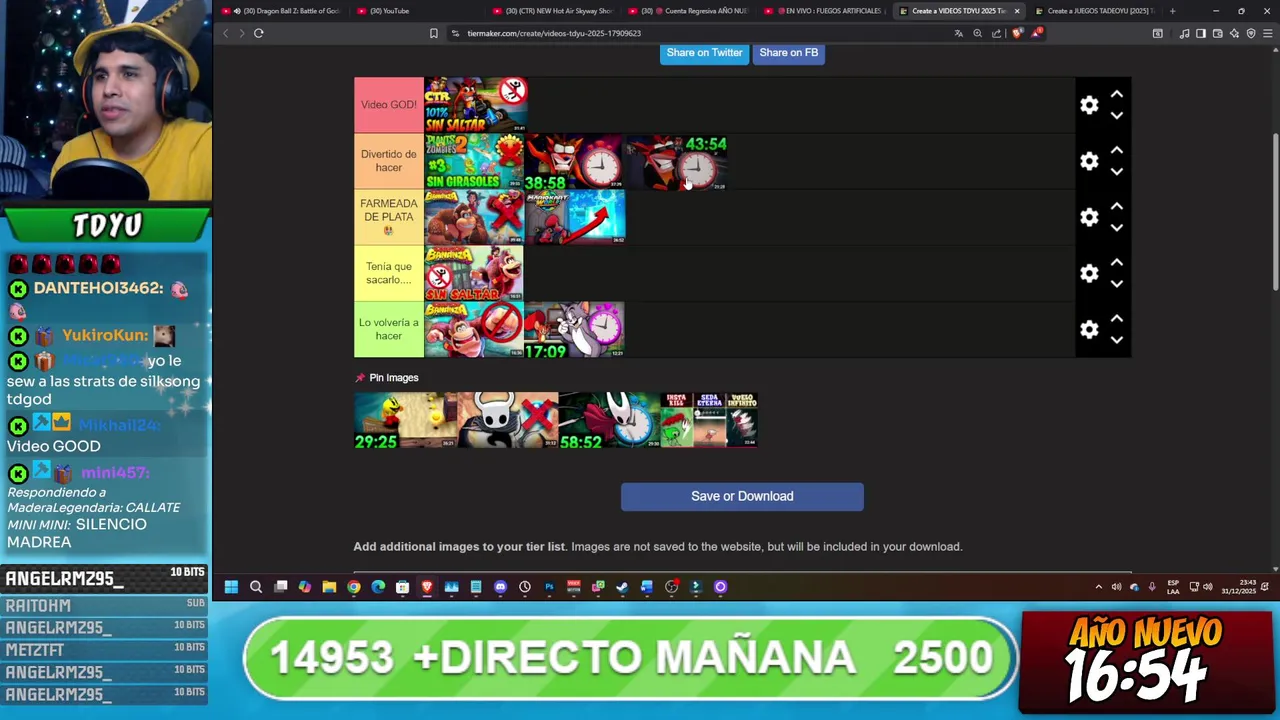1280x720 pixels.
Task: Move FARMEADA DE PLATA tier up
Action: (x=1117, y=206)
